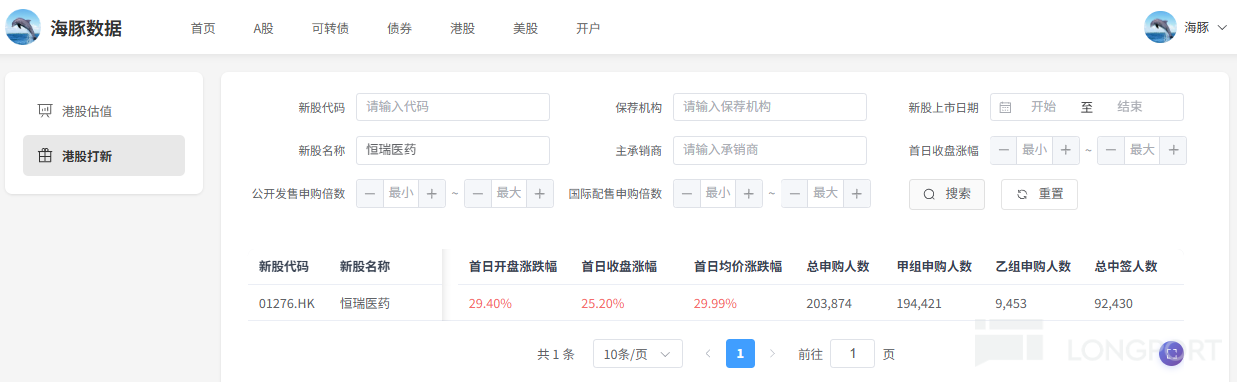This screenshot has height=382, width=1237.
Task: Increase 公开发售申购倍数 maximum with plus
Action: pos(540,193)
